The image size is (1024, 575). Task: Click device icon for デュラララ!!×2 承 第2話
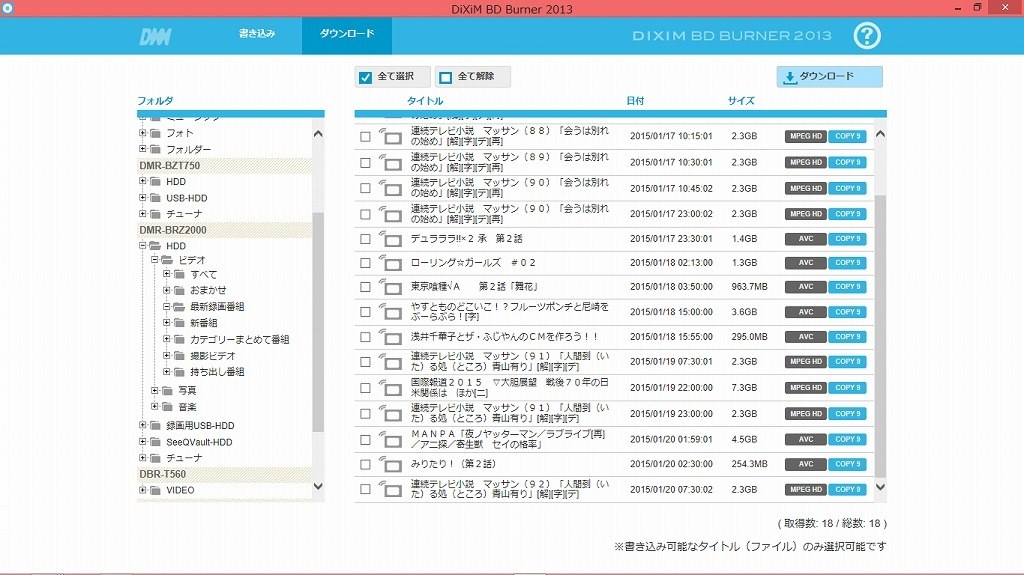390,239
